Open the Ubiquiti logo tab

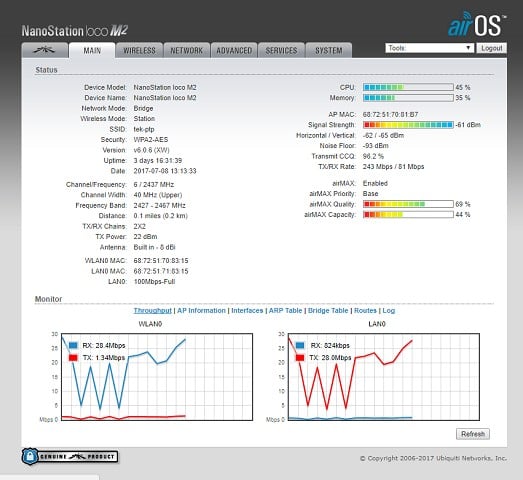pyautogui.click(x=45, y=50)
